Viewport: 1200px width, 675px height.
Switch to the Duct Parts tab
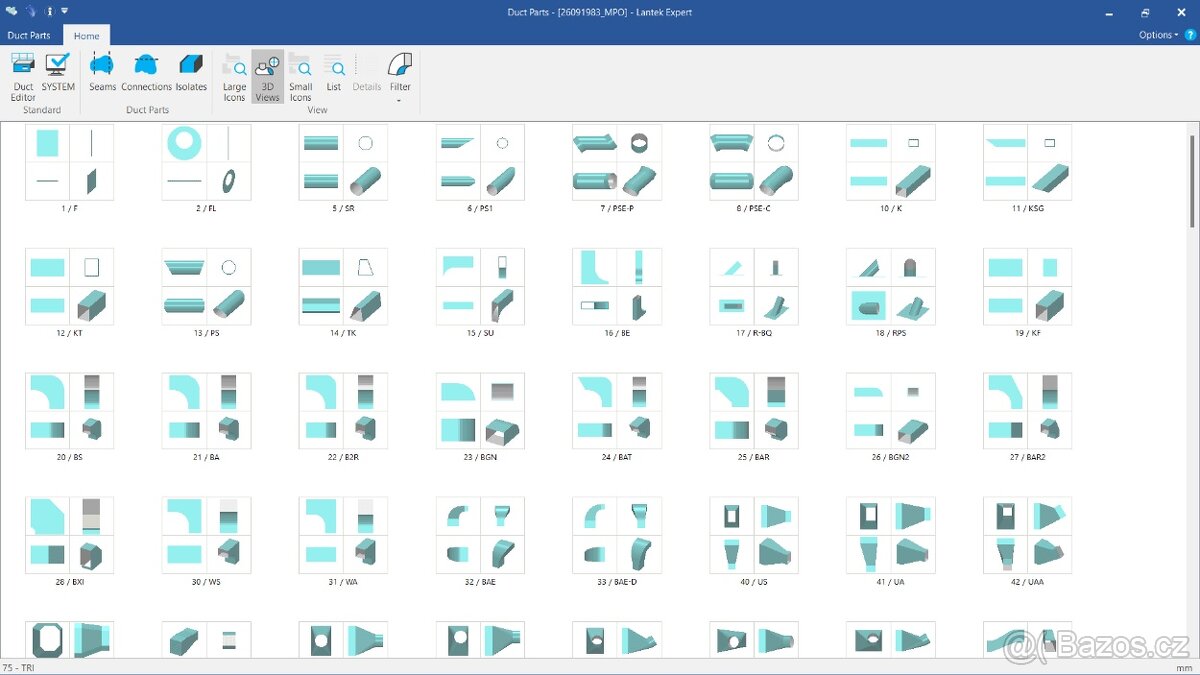(29, 35)
